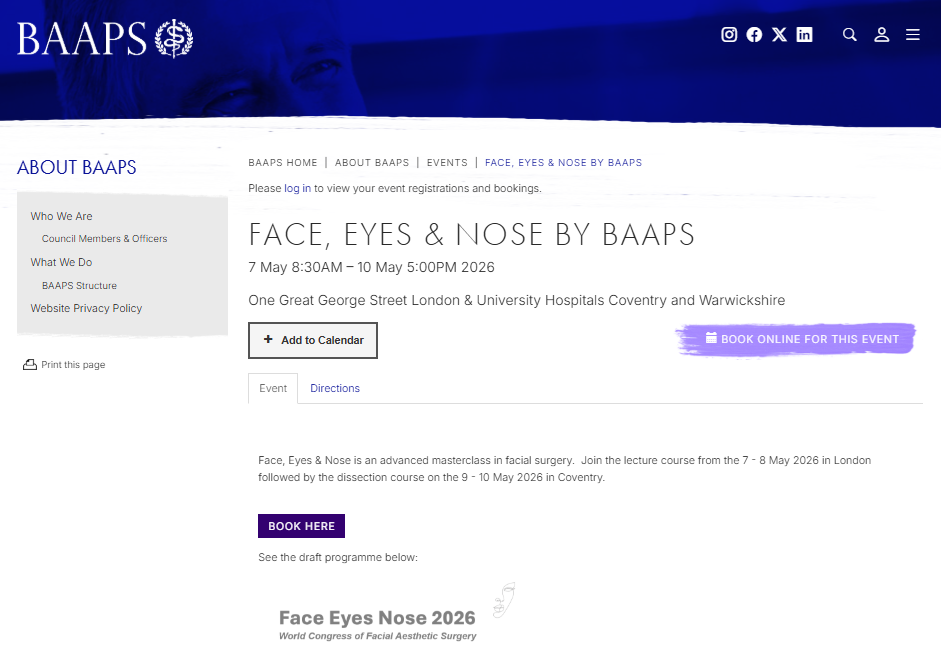
Task: Click the printer icon beside Print this page
Action: (x=30, y=365)
